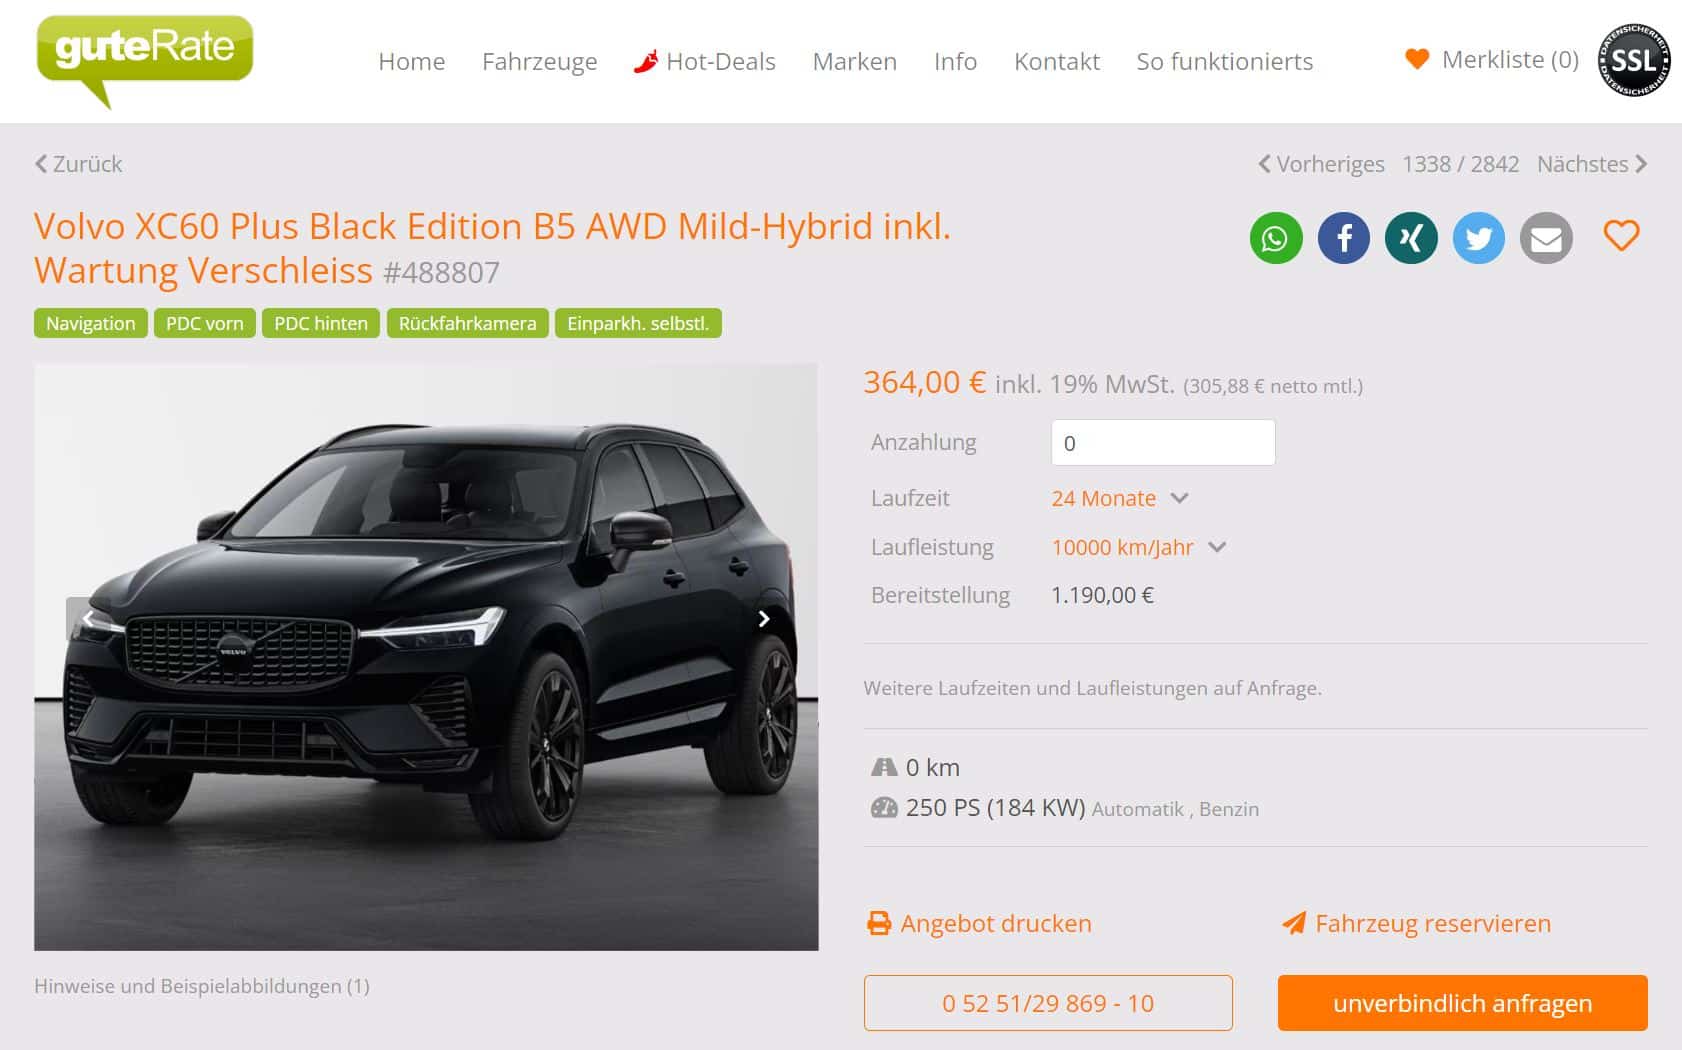Screen dimensions: 1682x1050
Task: Show previous car image arrow
Action: [88, 619]
